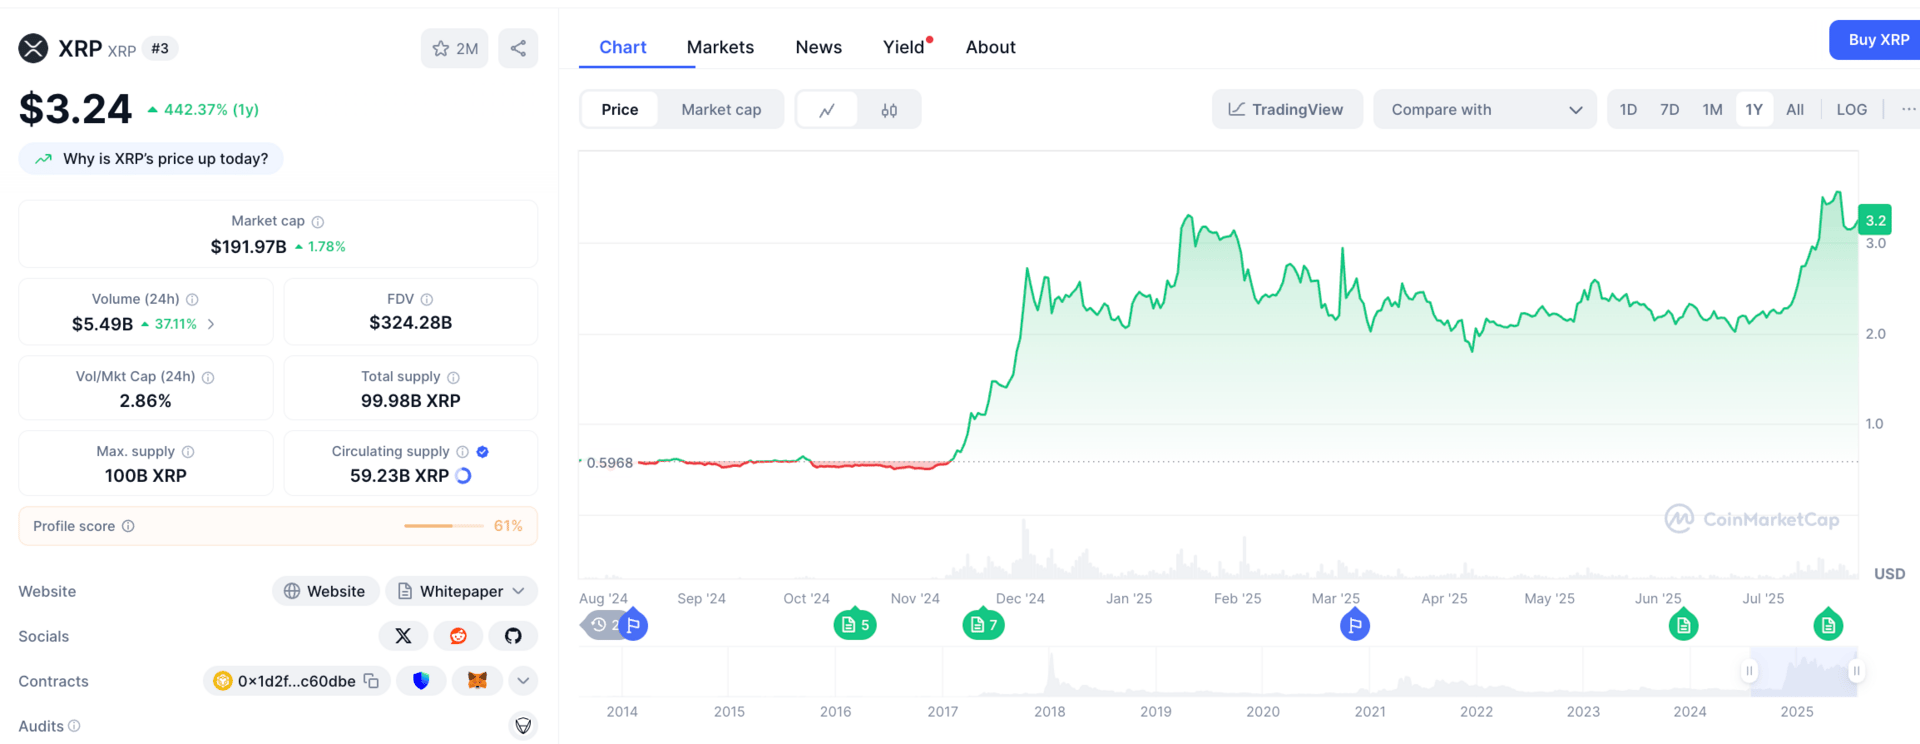
Task: Click the 3.2 current price tag
Action: 1875,220
